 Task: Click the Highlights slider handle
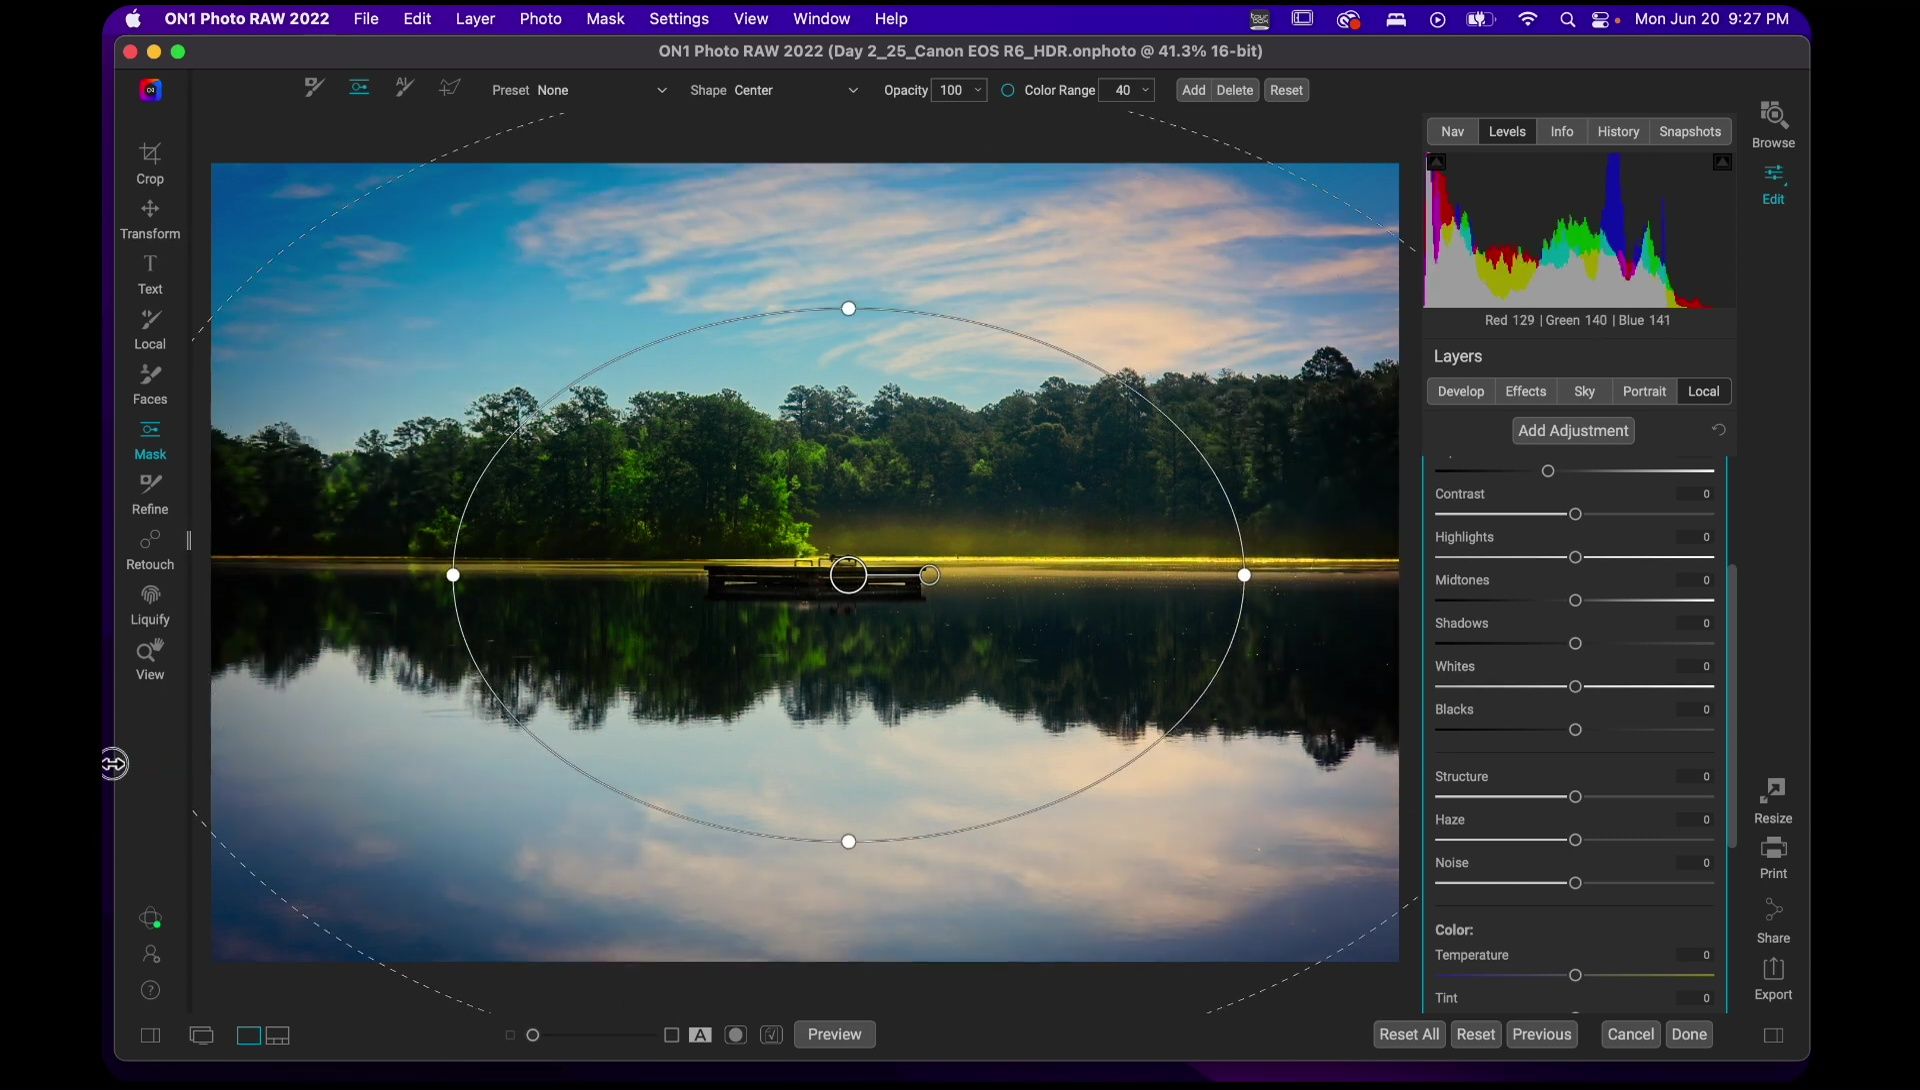point(1575,557)
